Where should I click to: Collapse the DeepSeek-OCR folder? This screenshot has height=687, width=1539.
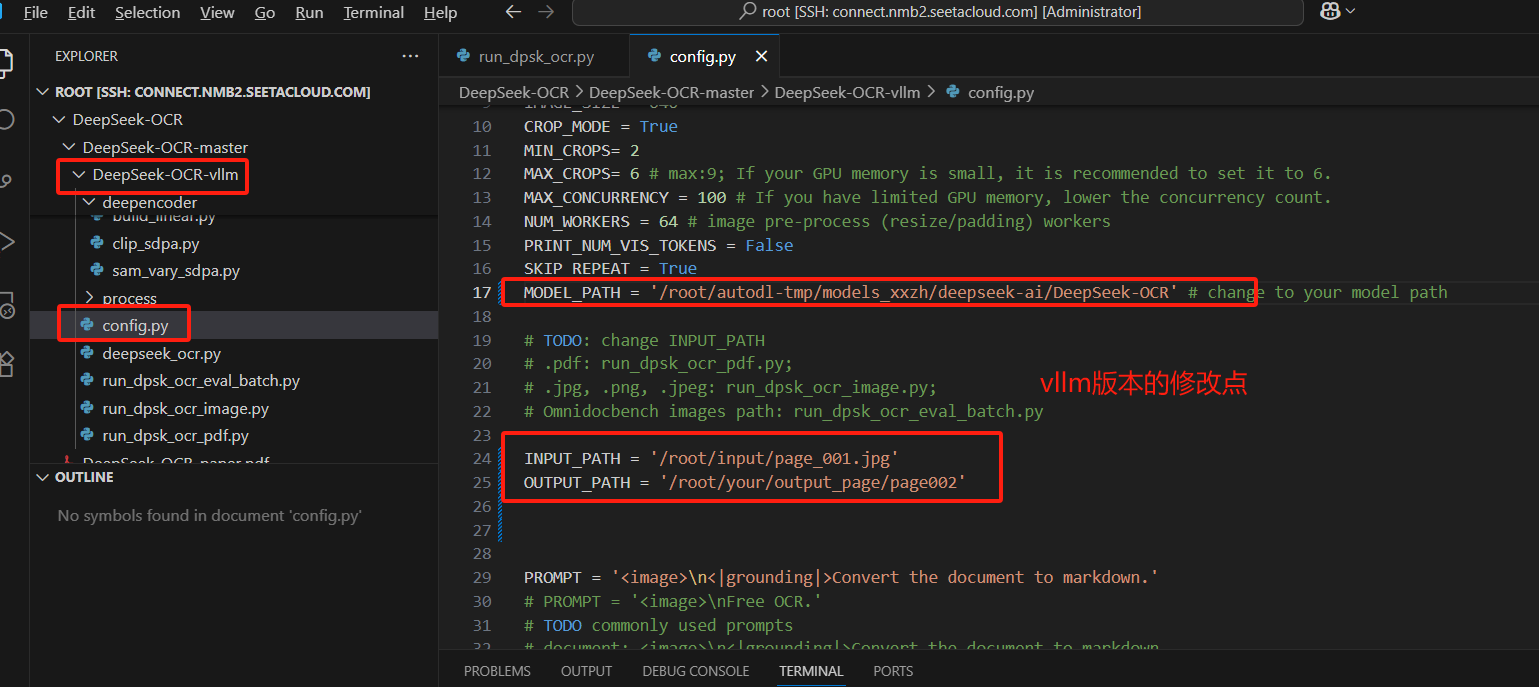coord(58,120)
